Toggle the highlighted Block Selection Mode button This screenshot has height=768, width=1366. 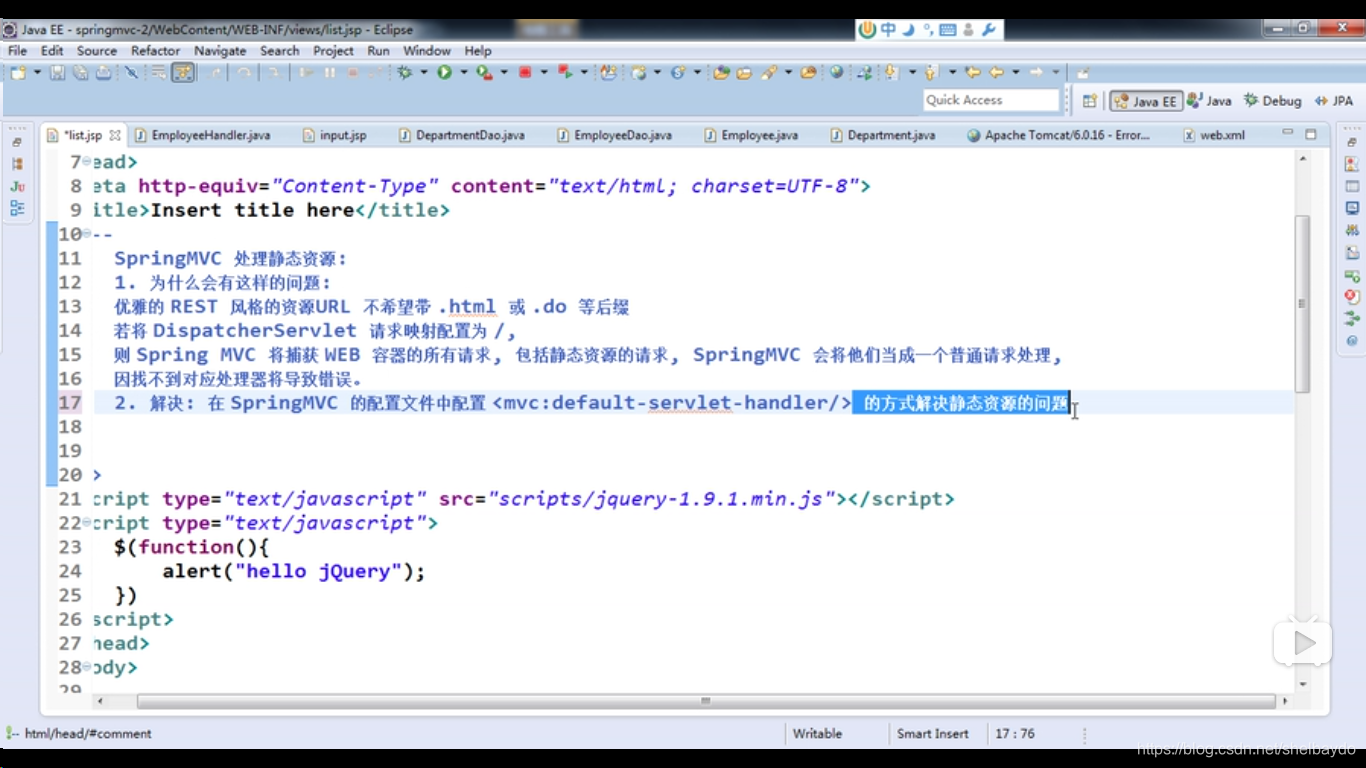coord(183,72)
